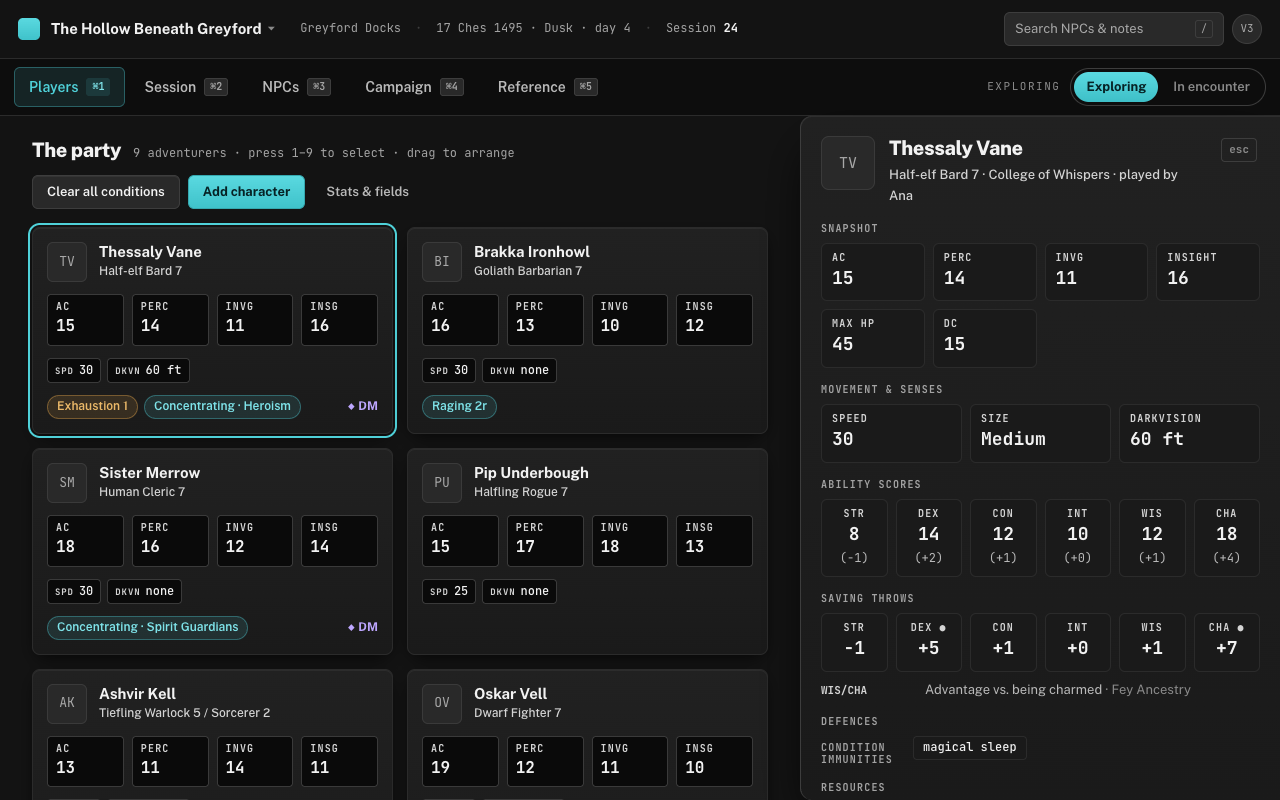The image size is (1280, 800).
Task: Switch to the Session tab
Action: click(x=186, y=87)
